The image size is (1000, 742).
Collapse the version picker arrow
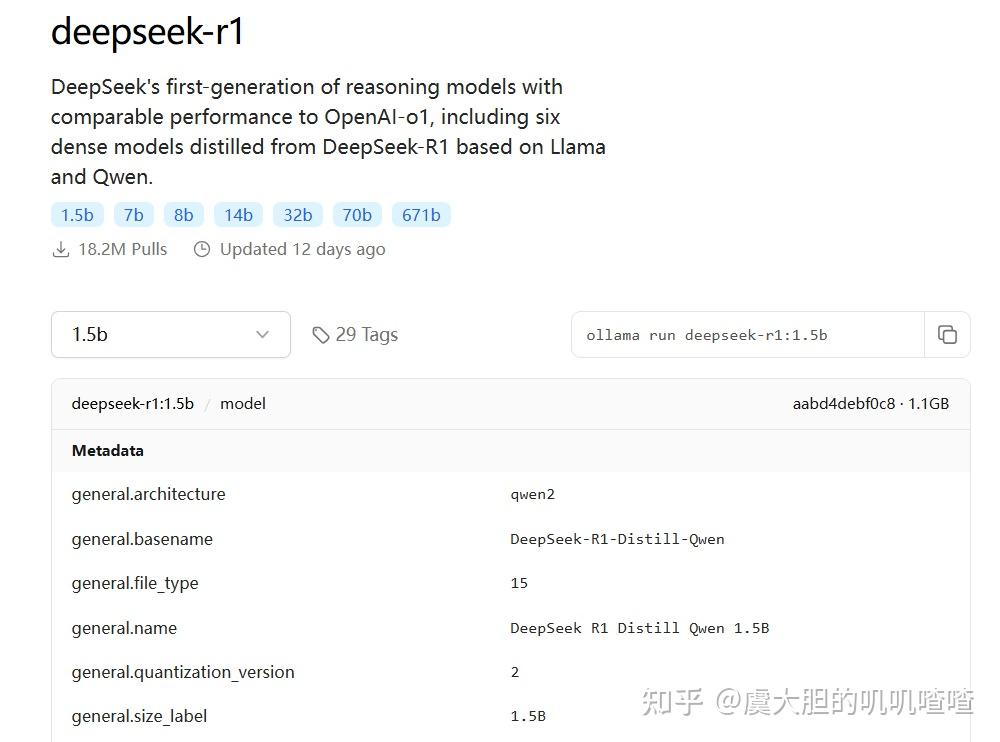tap(262, 334)
